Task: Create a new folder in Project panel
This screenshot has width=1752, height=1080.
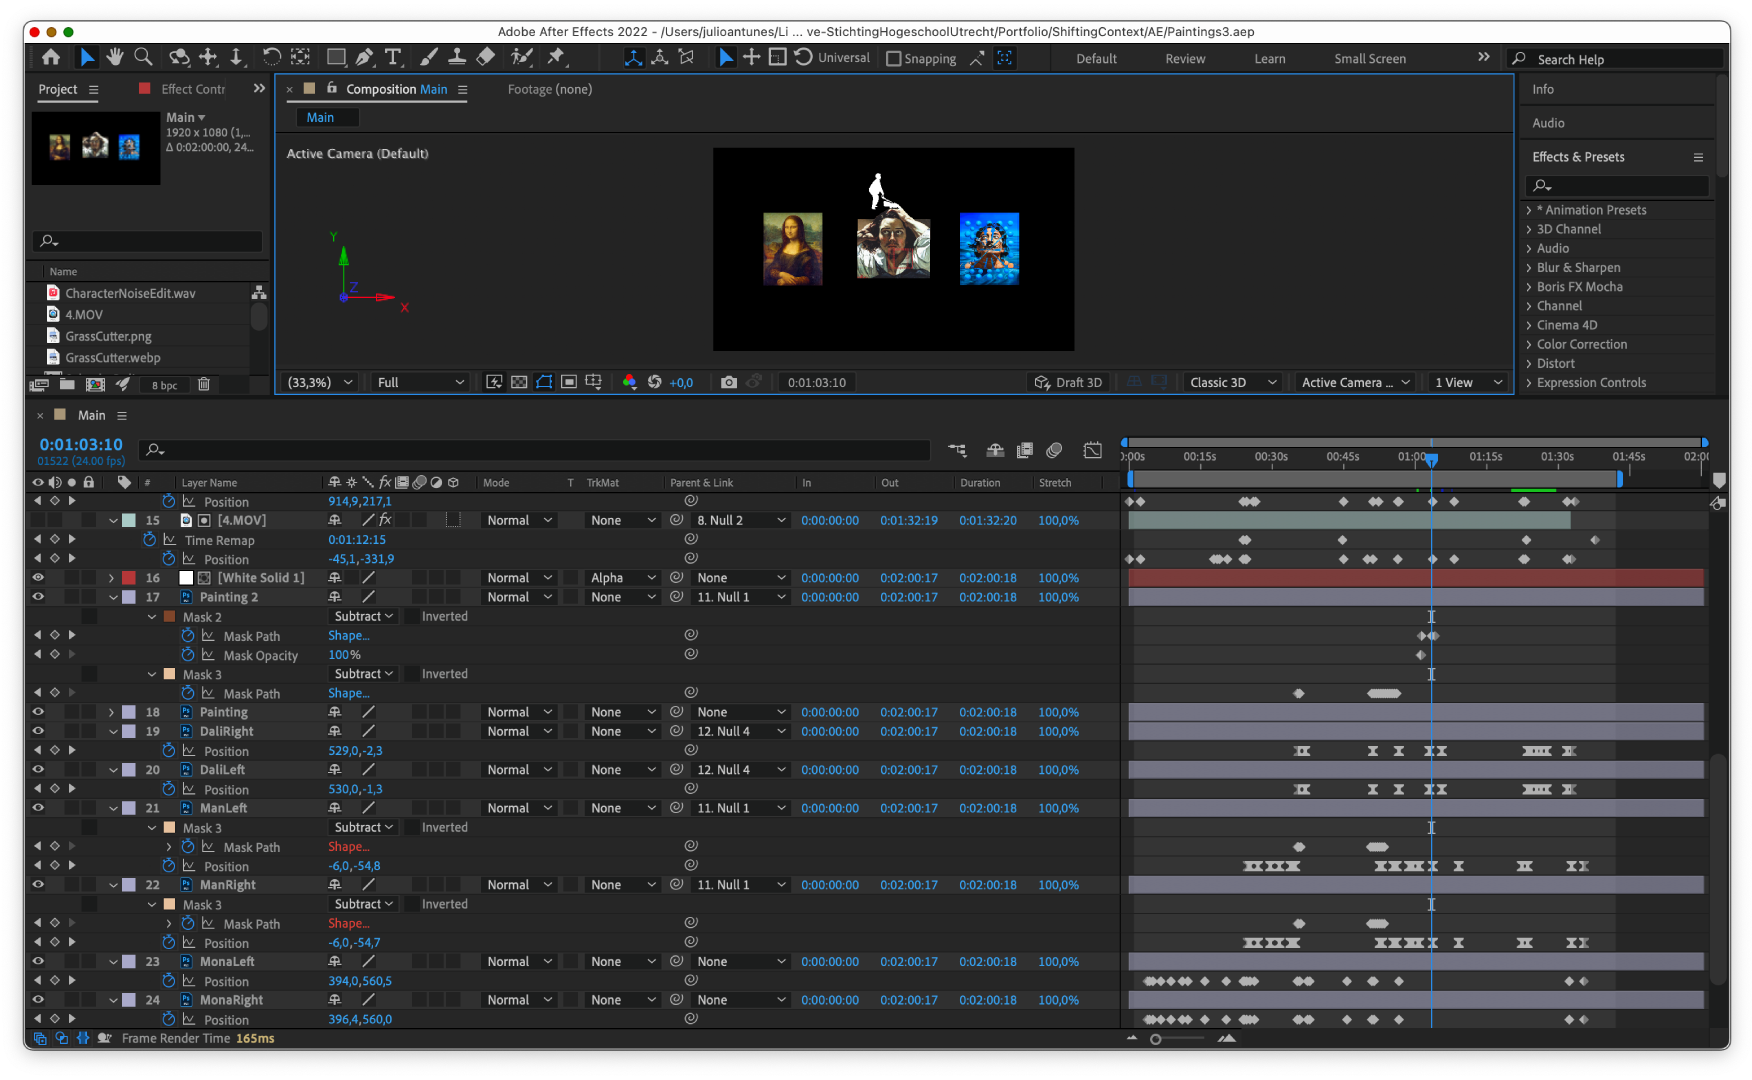Action: click(x=67, y=384)
